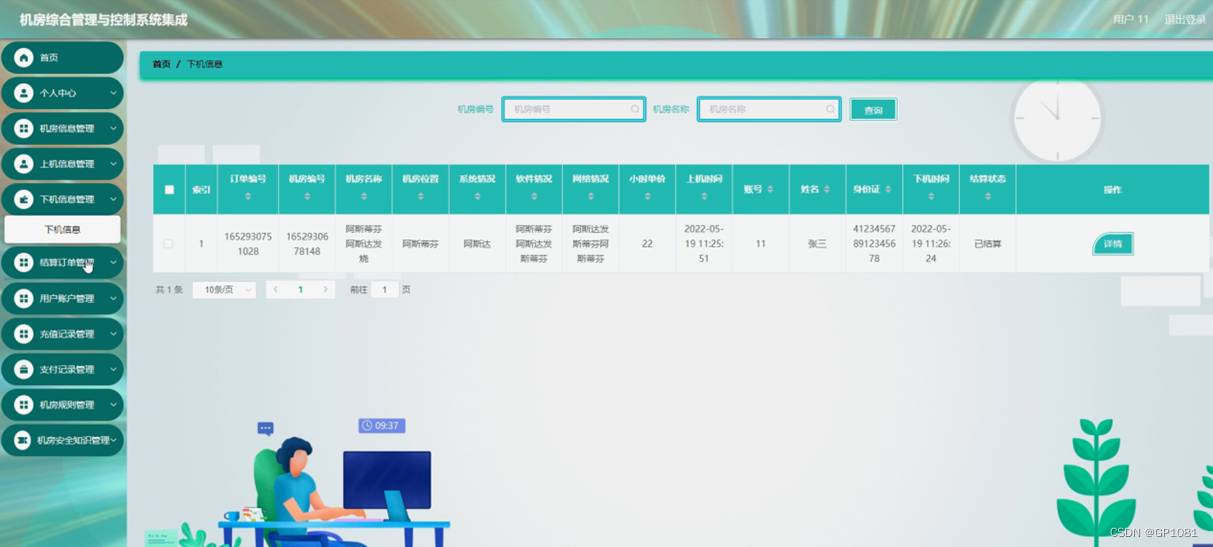Click the grid icon of 结算订单管理
This screenshot has width=1213, height=547.
click(24, 263)
